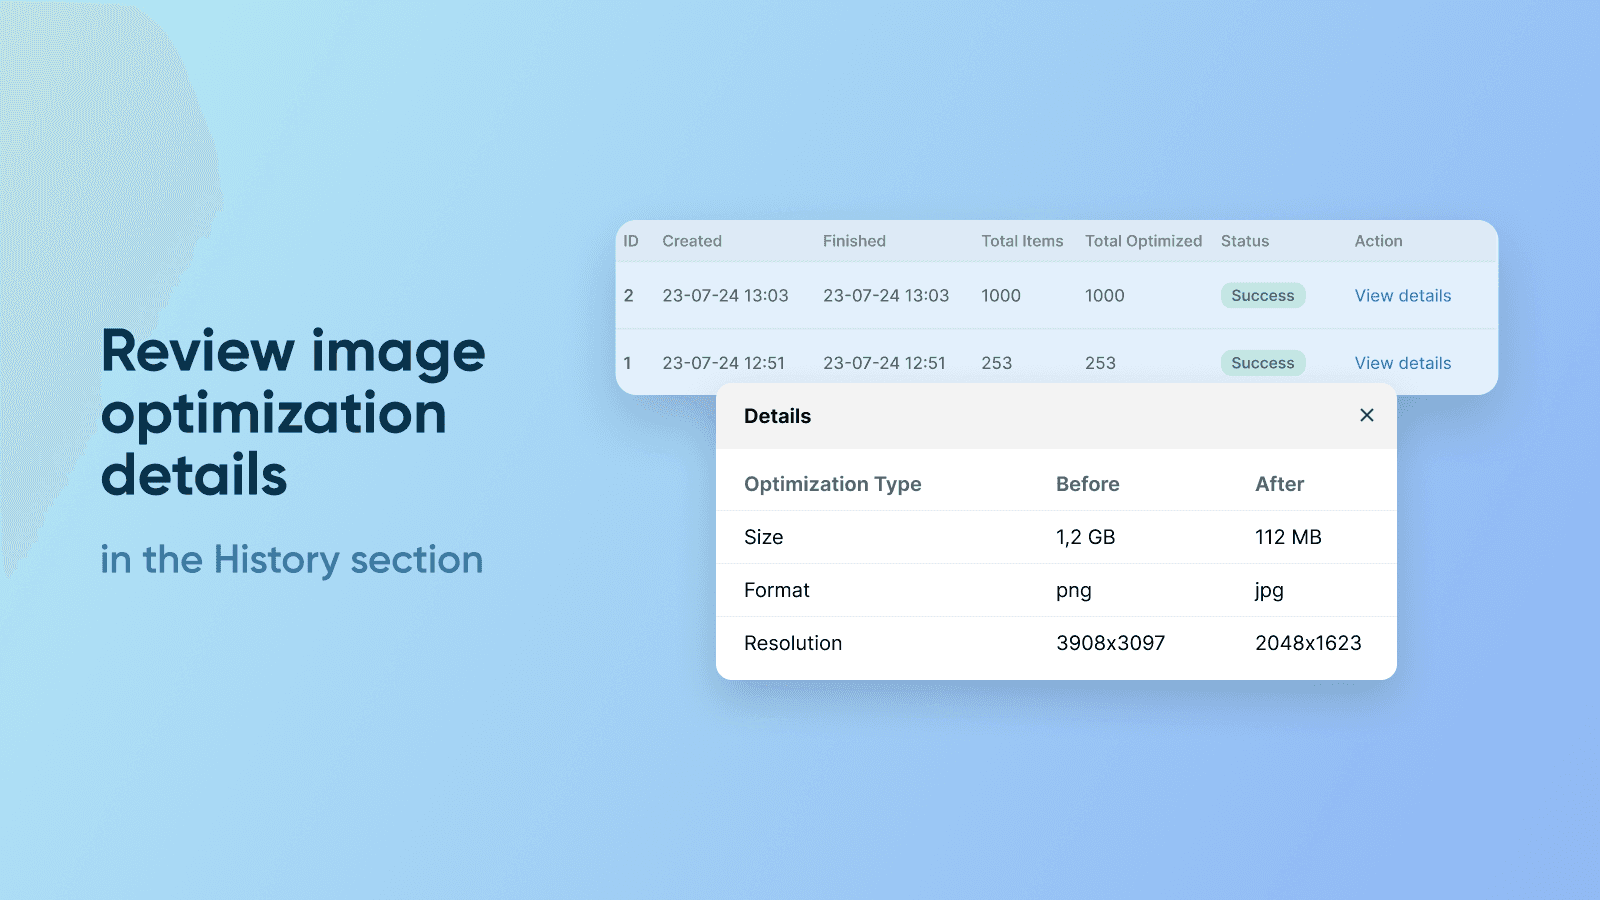Select the Total Items column header

[x=1022, y=241]
